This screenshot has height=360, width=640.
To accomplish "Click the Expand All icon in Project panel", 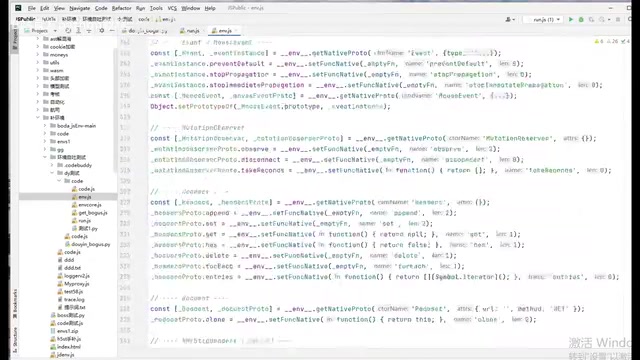I will (x=78, y=31).
